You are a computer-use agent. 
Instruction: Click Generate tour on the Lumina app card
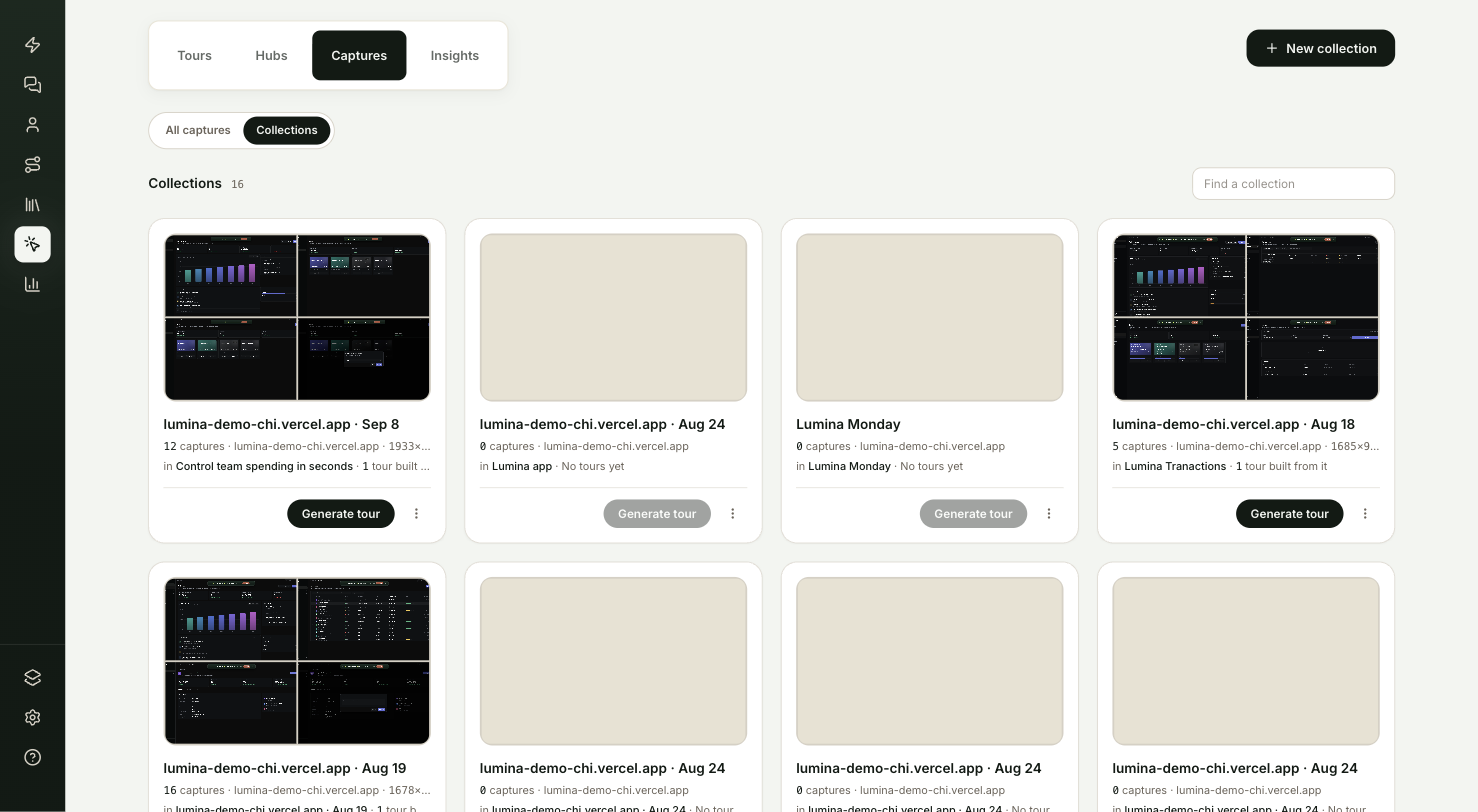pos(657,514)
